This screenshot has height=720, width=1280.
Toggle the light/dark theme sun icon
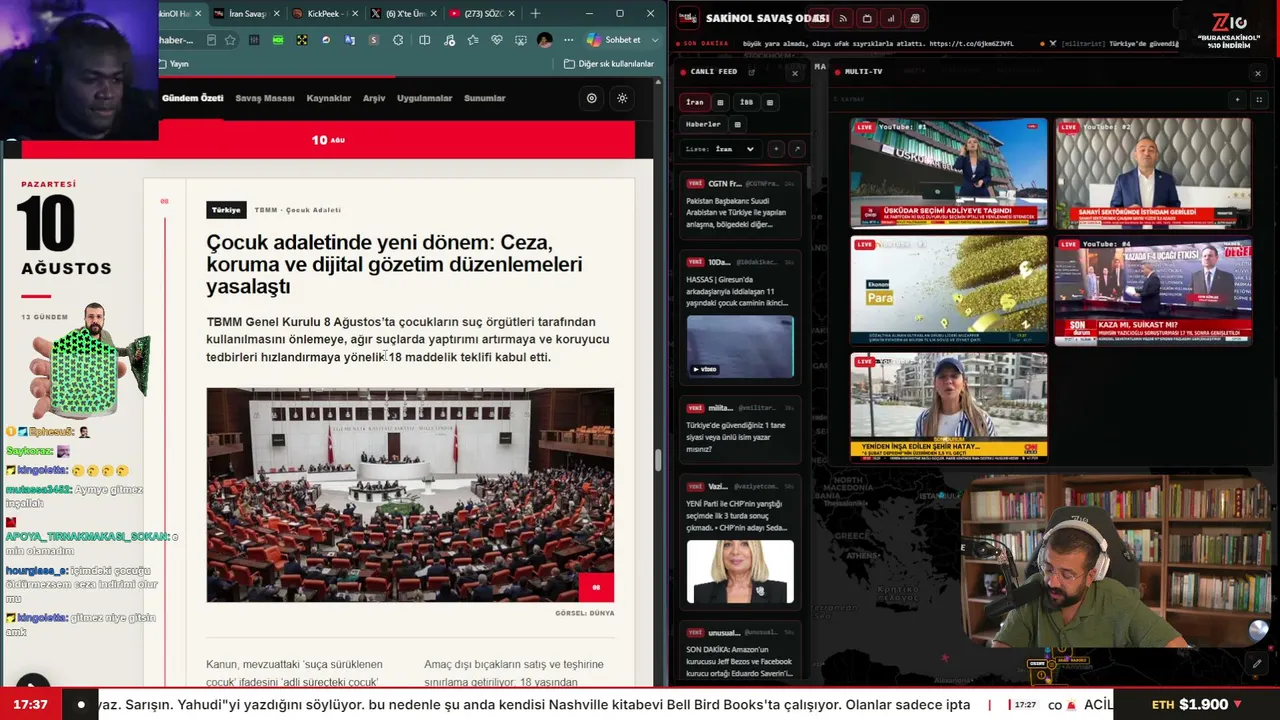point(622,98)
